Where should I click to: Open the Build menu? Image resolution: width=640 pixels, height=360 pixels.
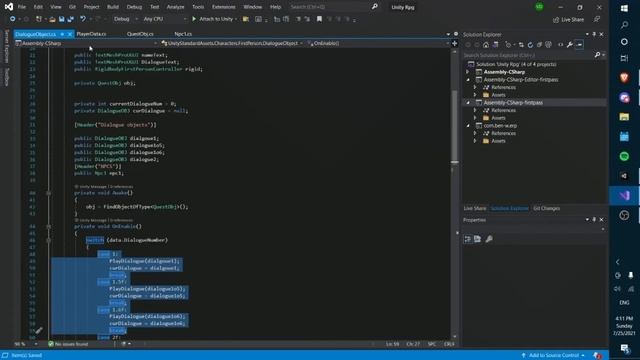coord(113,7)
